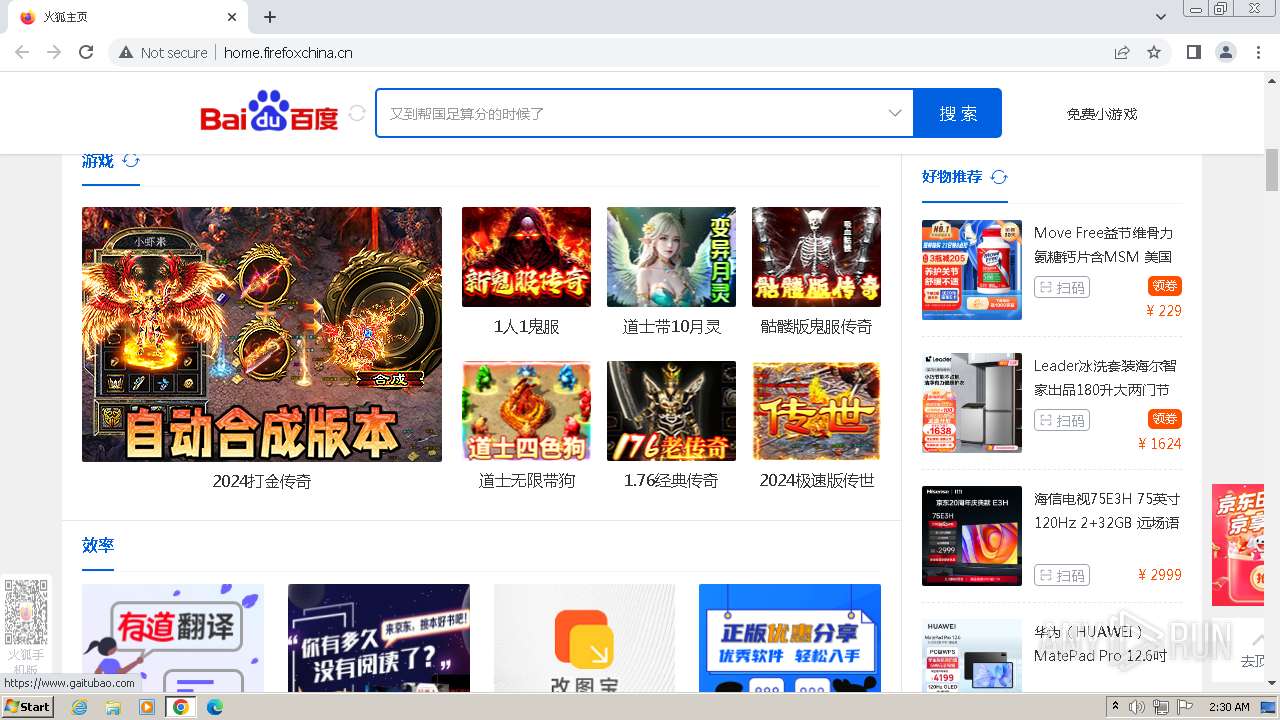Click 领券 badge for Leader fridge
This screenshot has width=1280, height=720.
click(x=1165, y=419)
